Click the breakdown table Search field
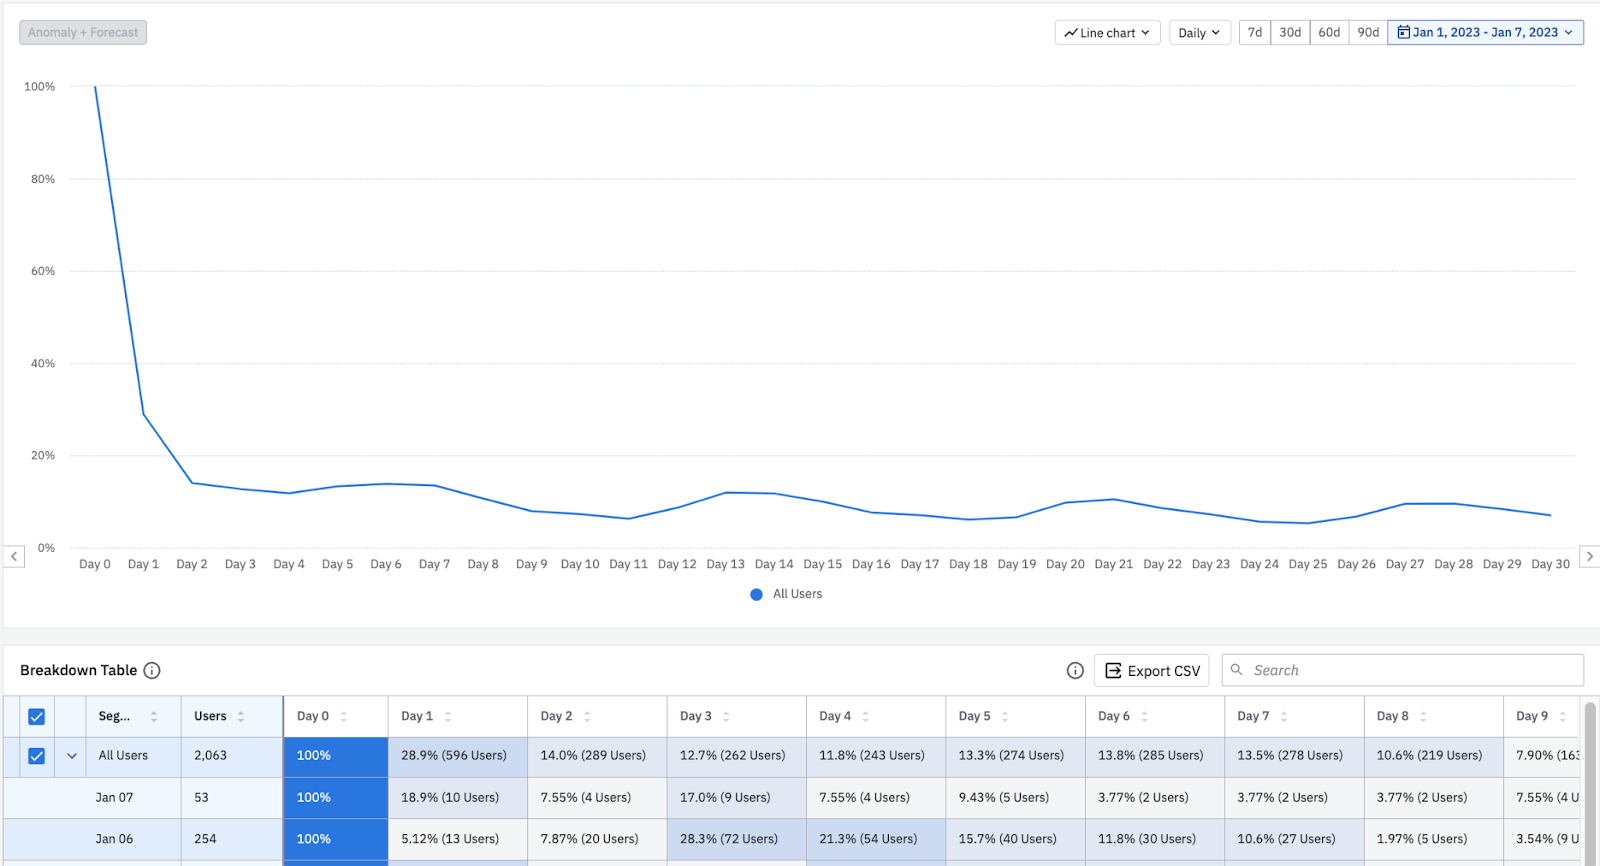The image size is (1600, 866). point(1410,671)
